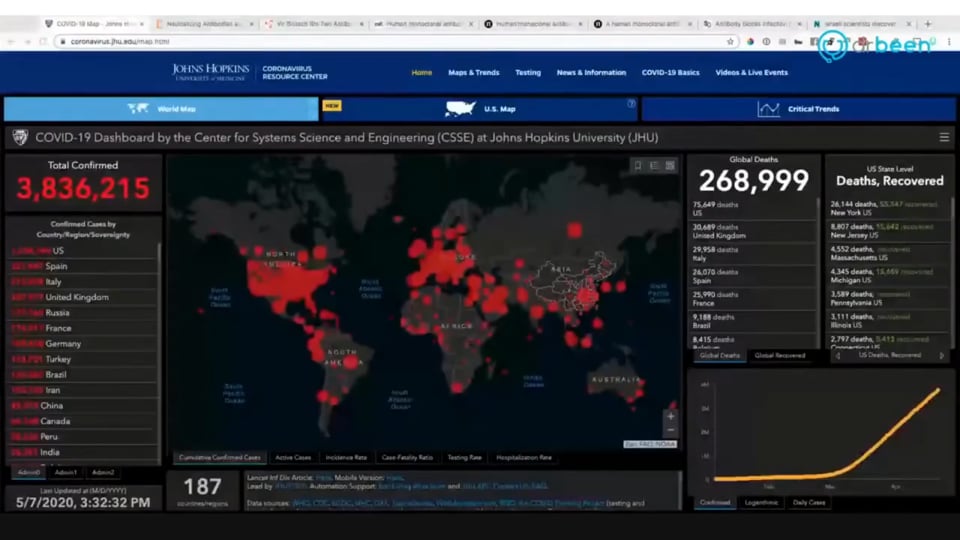Open the bookmarks icon on the map
Screen dimensions: 960x540
638,165
